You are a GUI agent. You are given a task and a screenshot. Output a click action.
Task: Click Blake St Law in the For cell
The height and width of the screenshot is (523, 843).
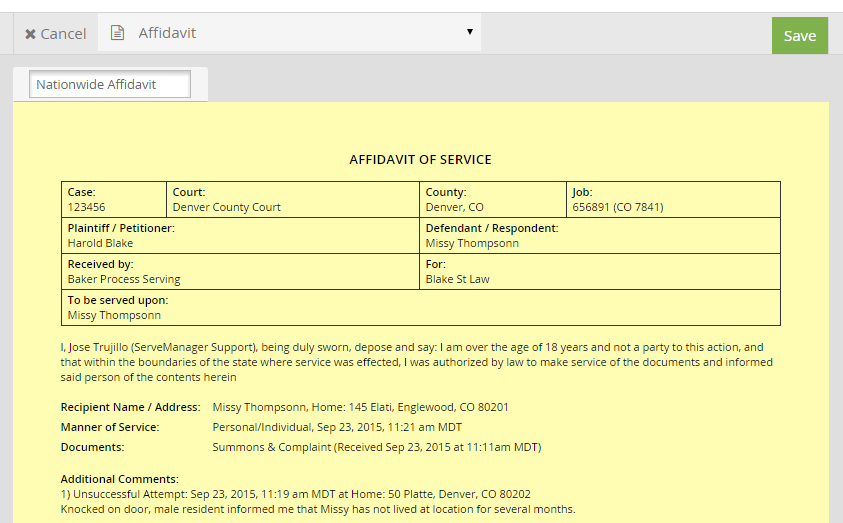(457, 279)
